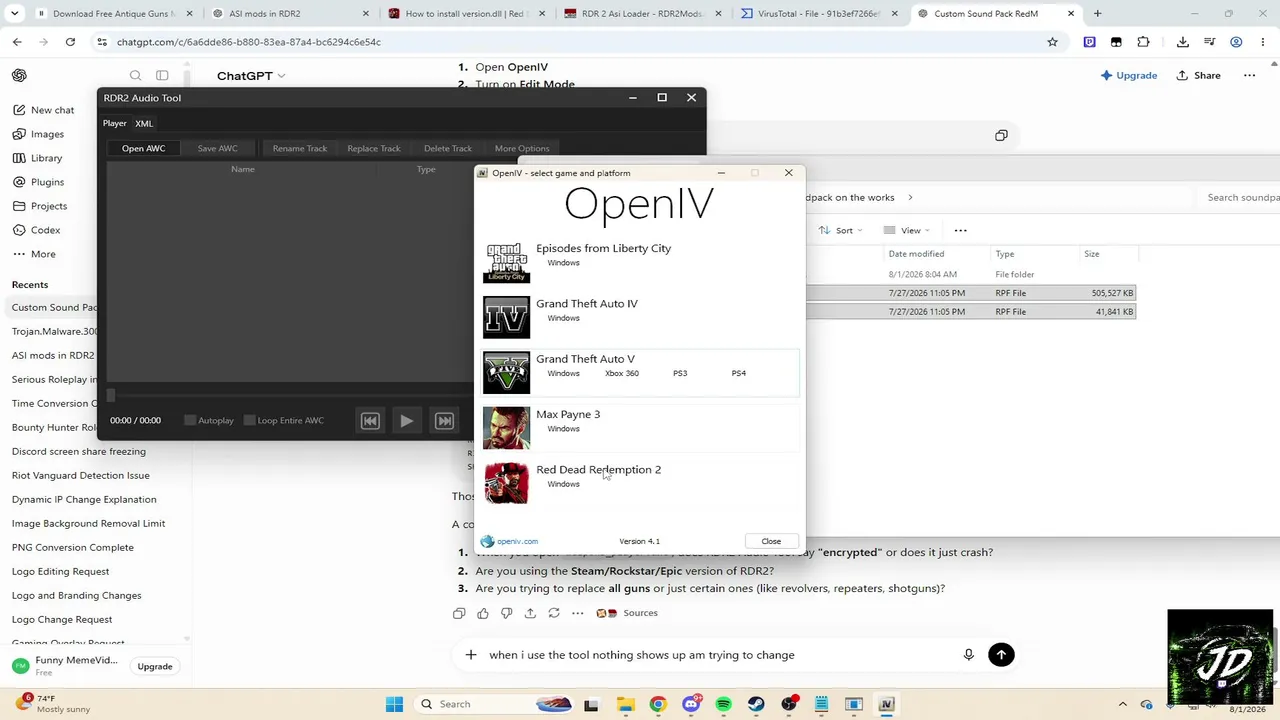This screenshot has width=1280, height=720.
Task: Open Chrome tab search dropdown arrow
Action: pos(17,14)
